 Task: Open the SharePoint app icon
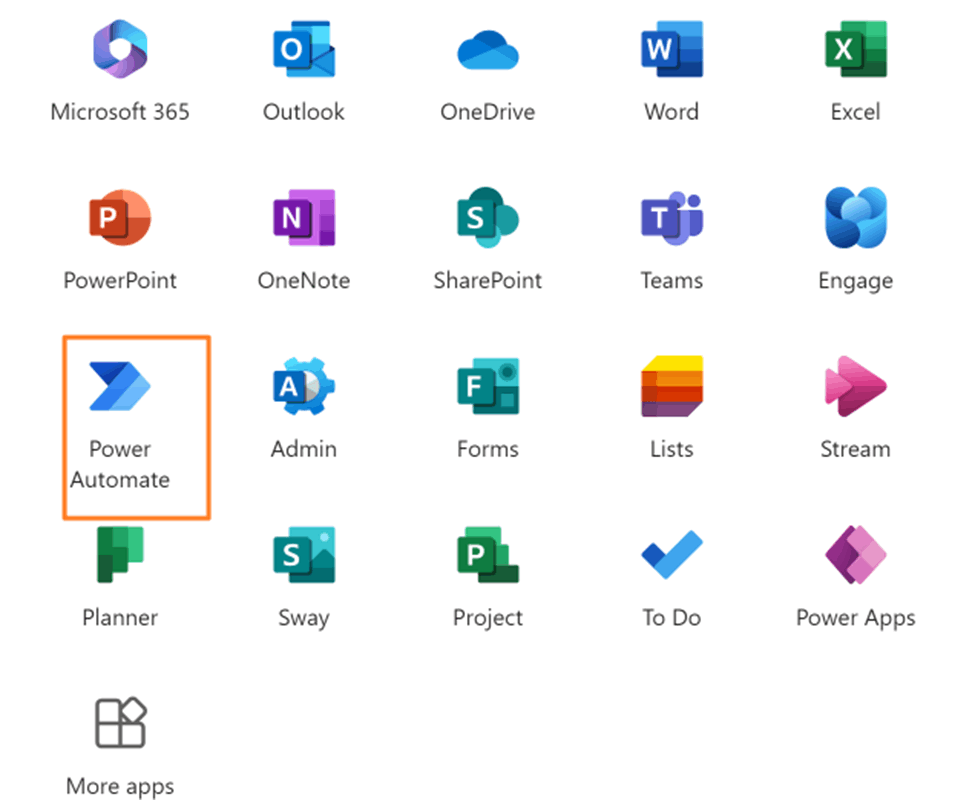pyautogui.click(x=488, y=218)
